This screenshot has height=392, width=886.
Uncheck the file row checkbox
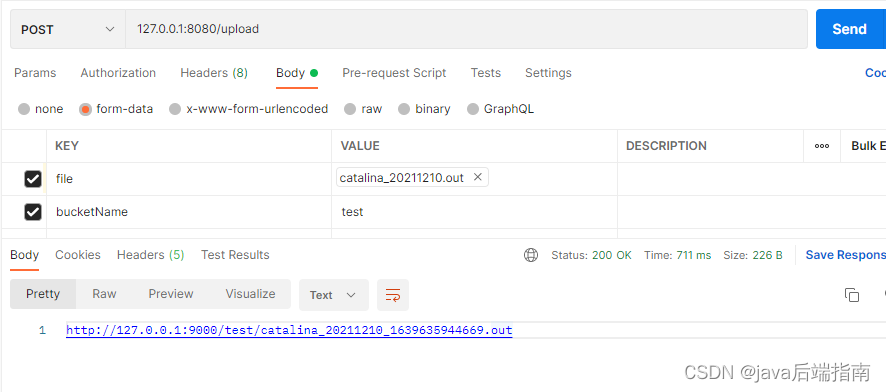pos(33,179)
